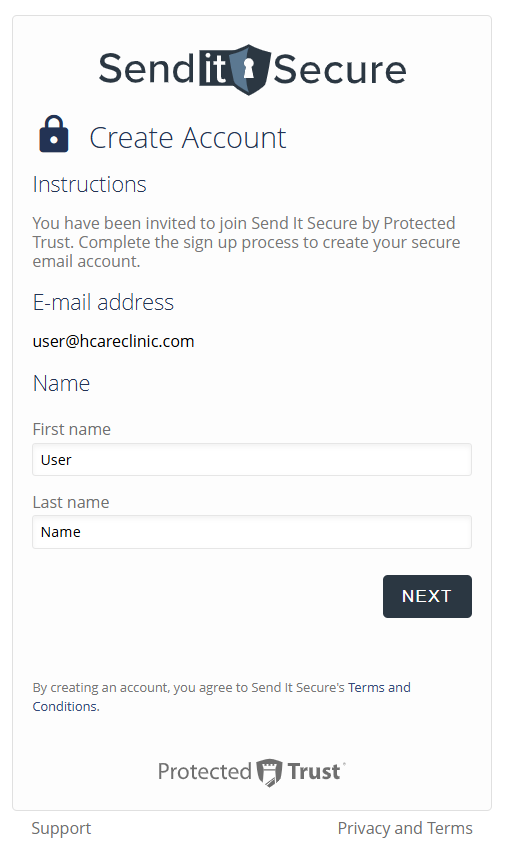Viewport: 507px width, 855px height.
Task: Click the padlock icon beside Create Account
Action: [x=54, y=134]
